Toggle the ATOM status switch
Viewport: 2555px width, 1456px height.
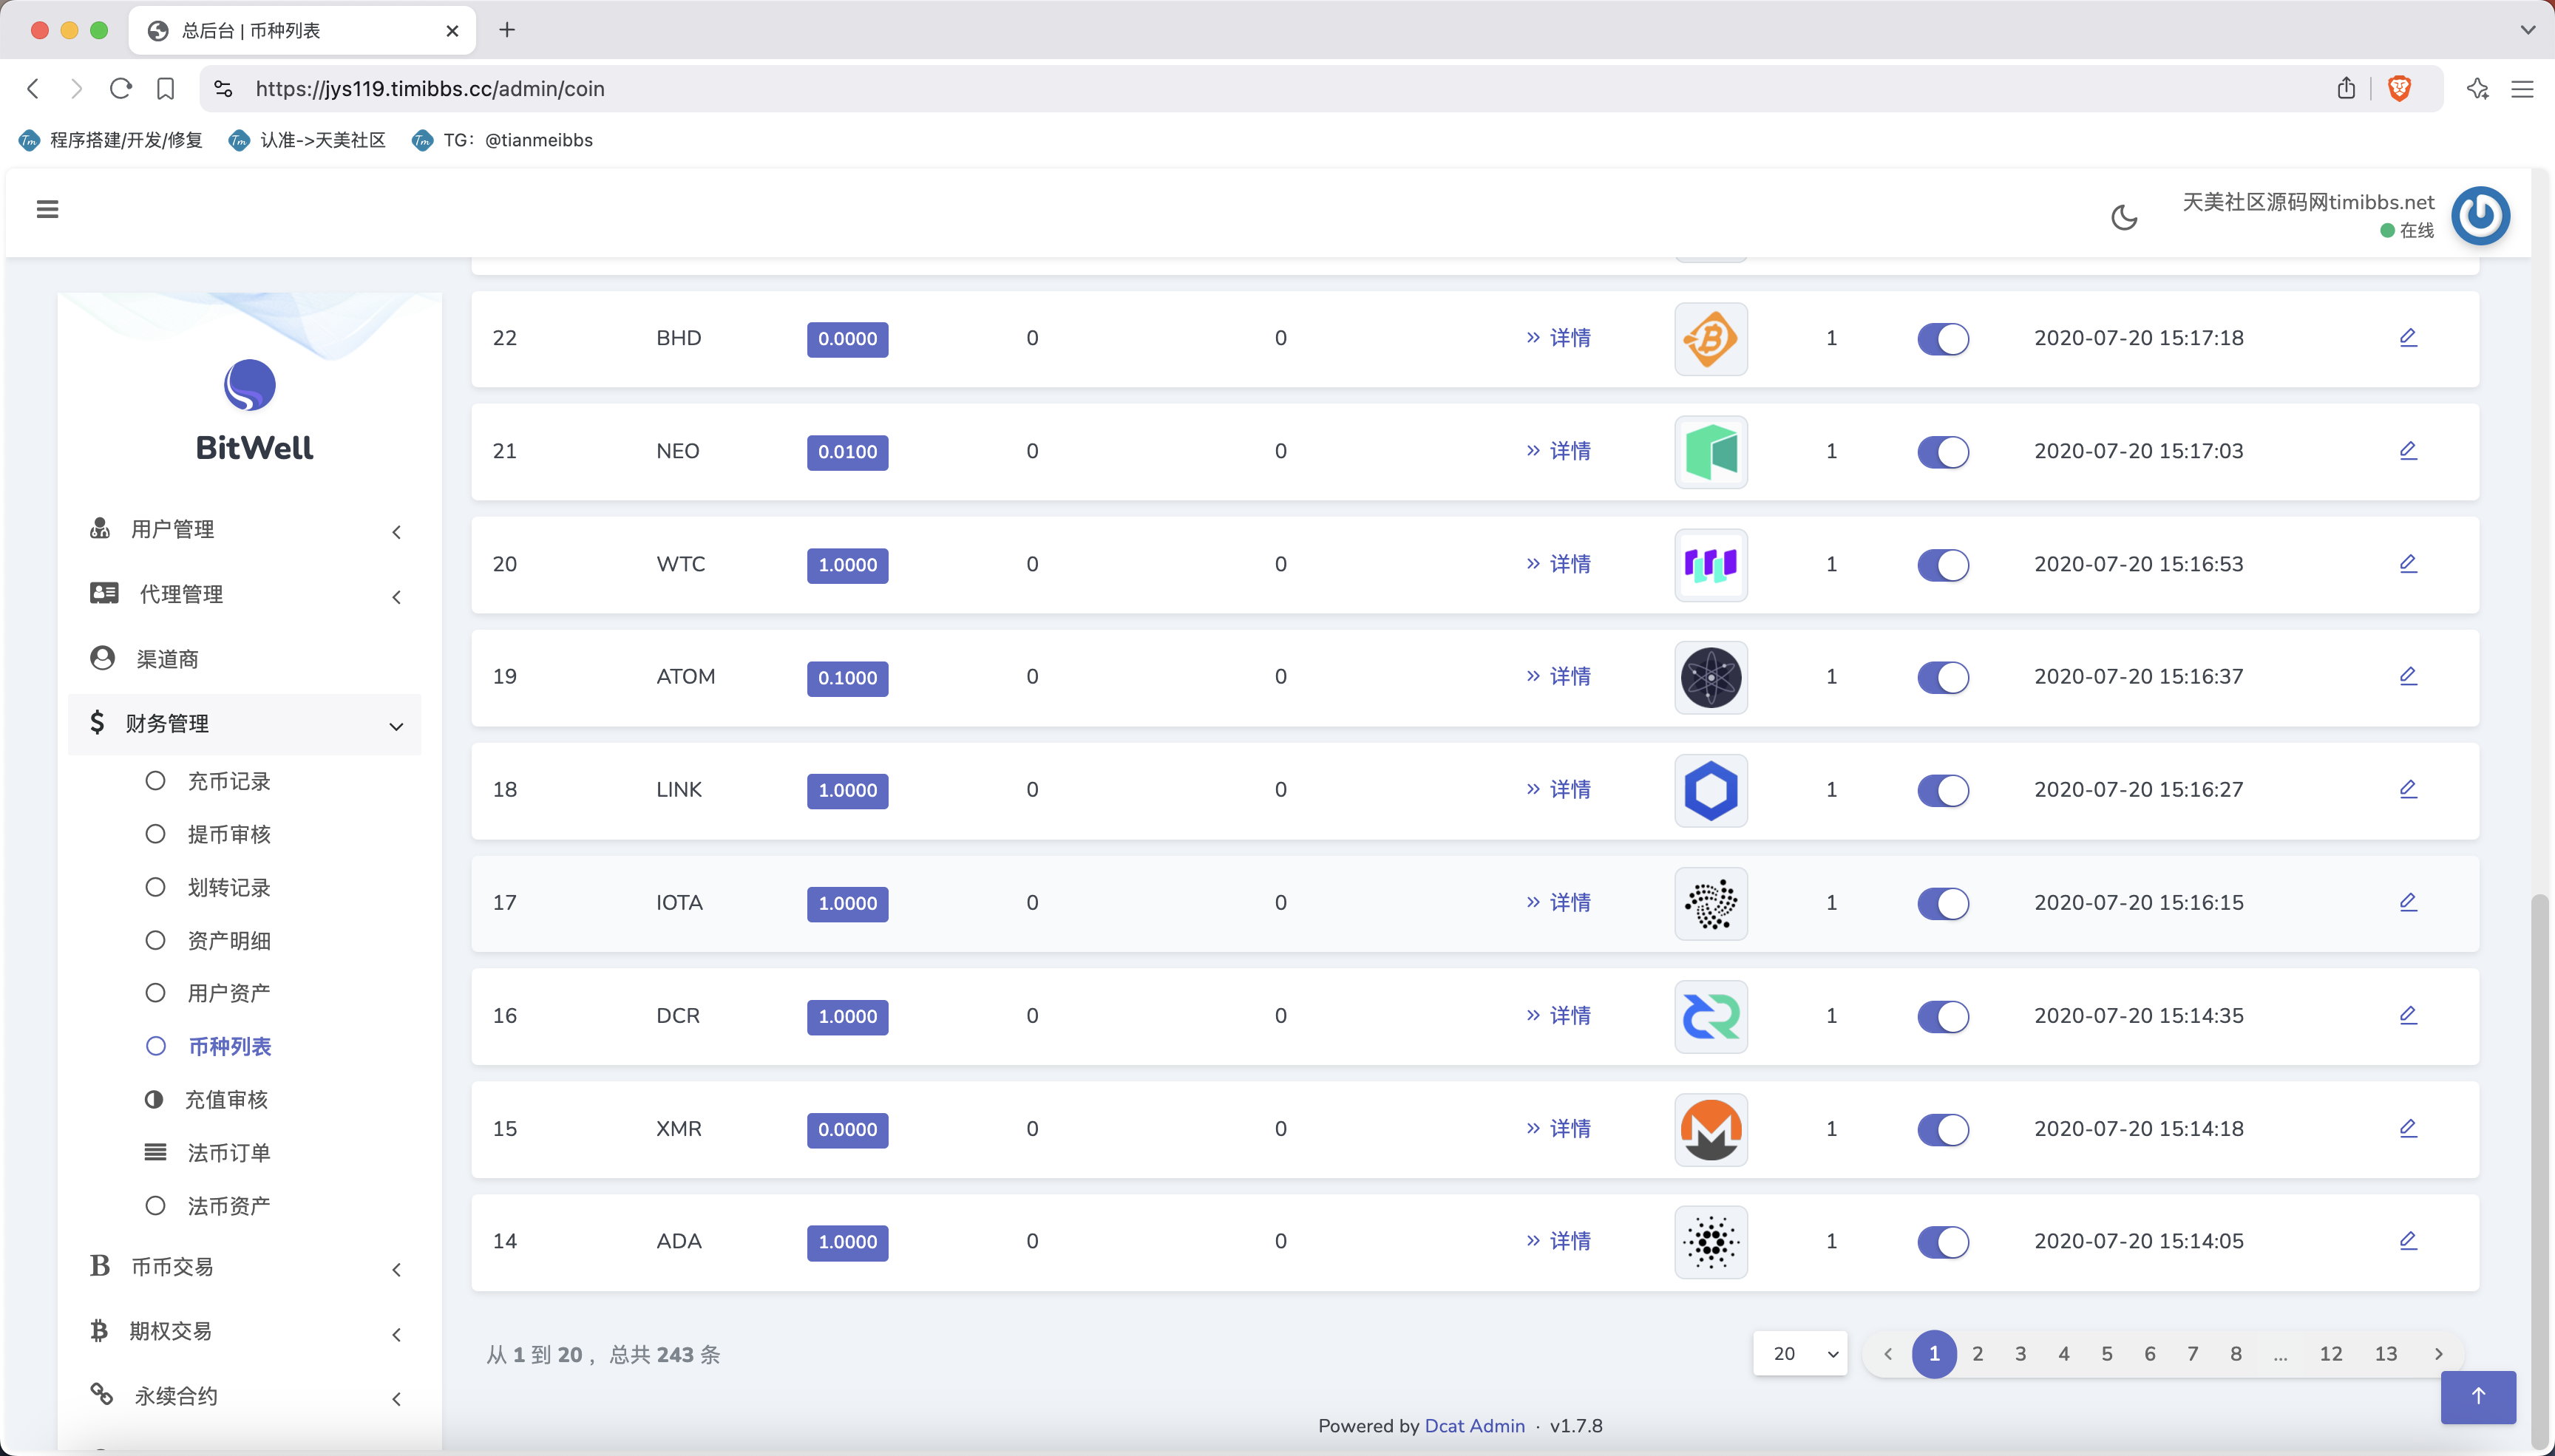point(1943,678)
